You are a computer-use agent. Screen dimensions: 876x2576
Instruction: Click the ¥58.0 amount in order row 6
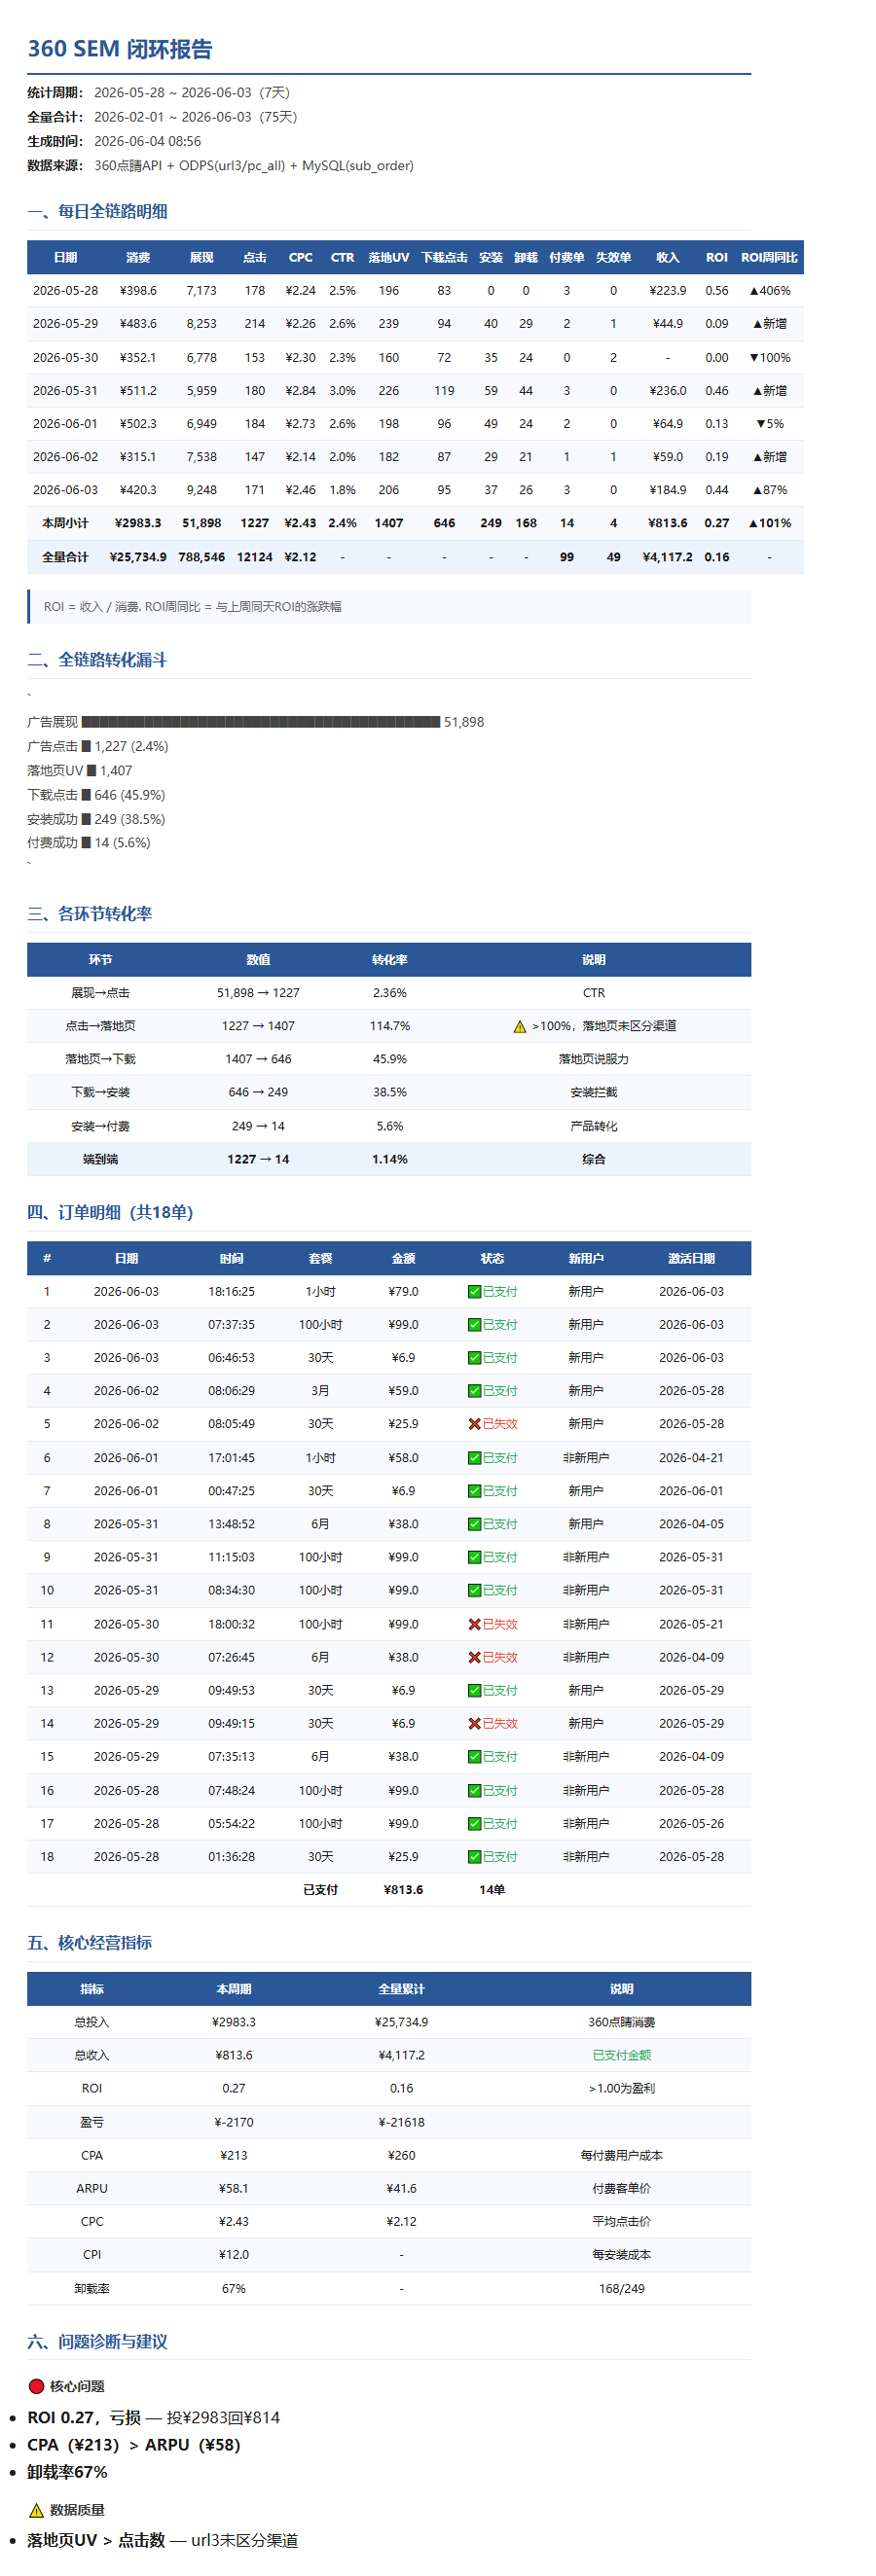click(403, 1458)
